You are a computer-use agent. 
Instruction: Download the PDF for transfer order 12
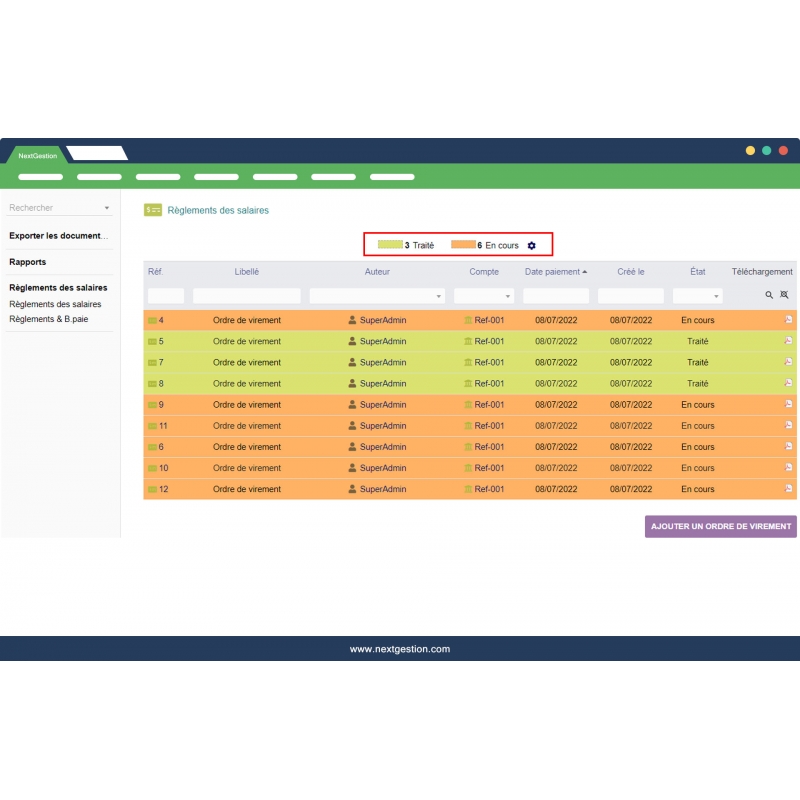pyautogui.click(x=788, y=489)
